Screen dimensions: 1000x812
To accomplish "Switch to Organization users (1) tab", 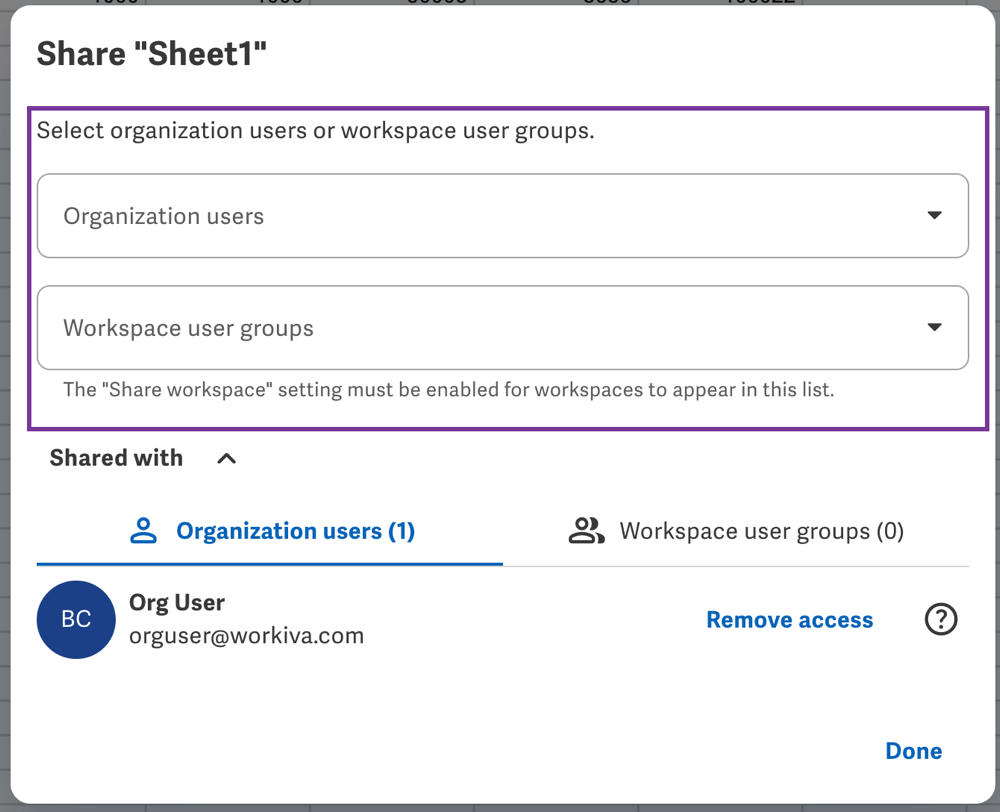I will pyautogui.click(x=294, y=531).
